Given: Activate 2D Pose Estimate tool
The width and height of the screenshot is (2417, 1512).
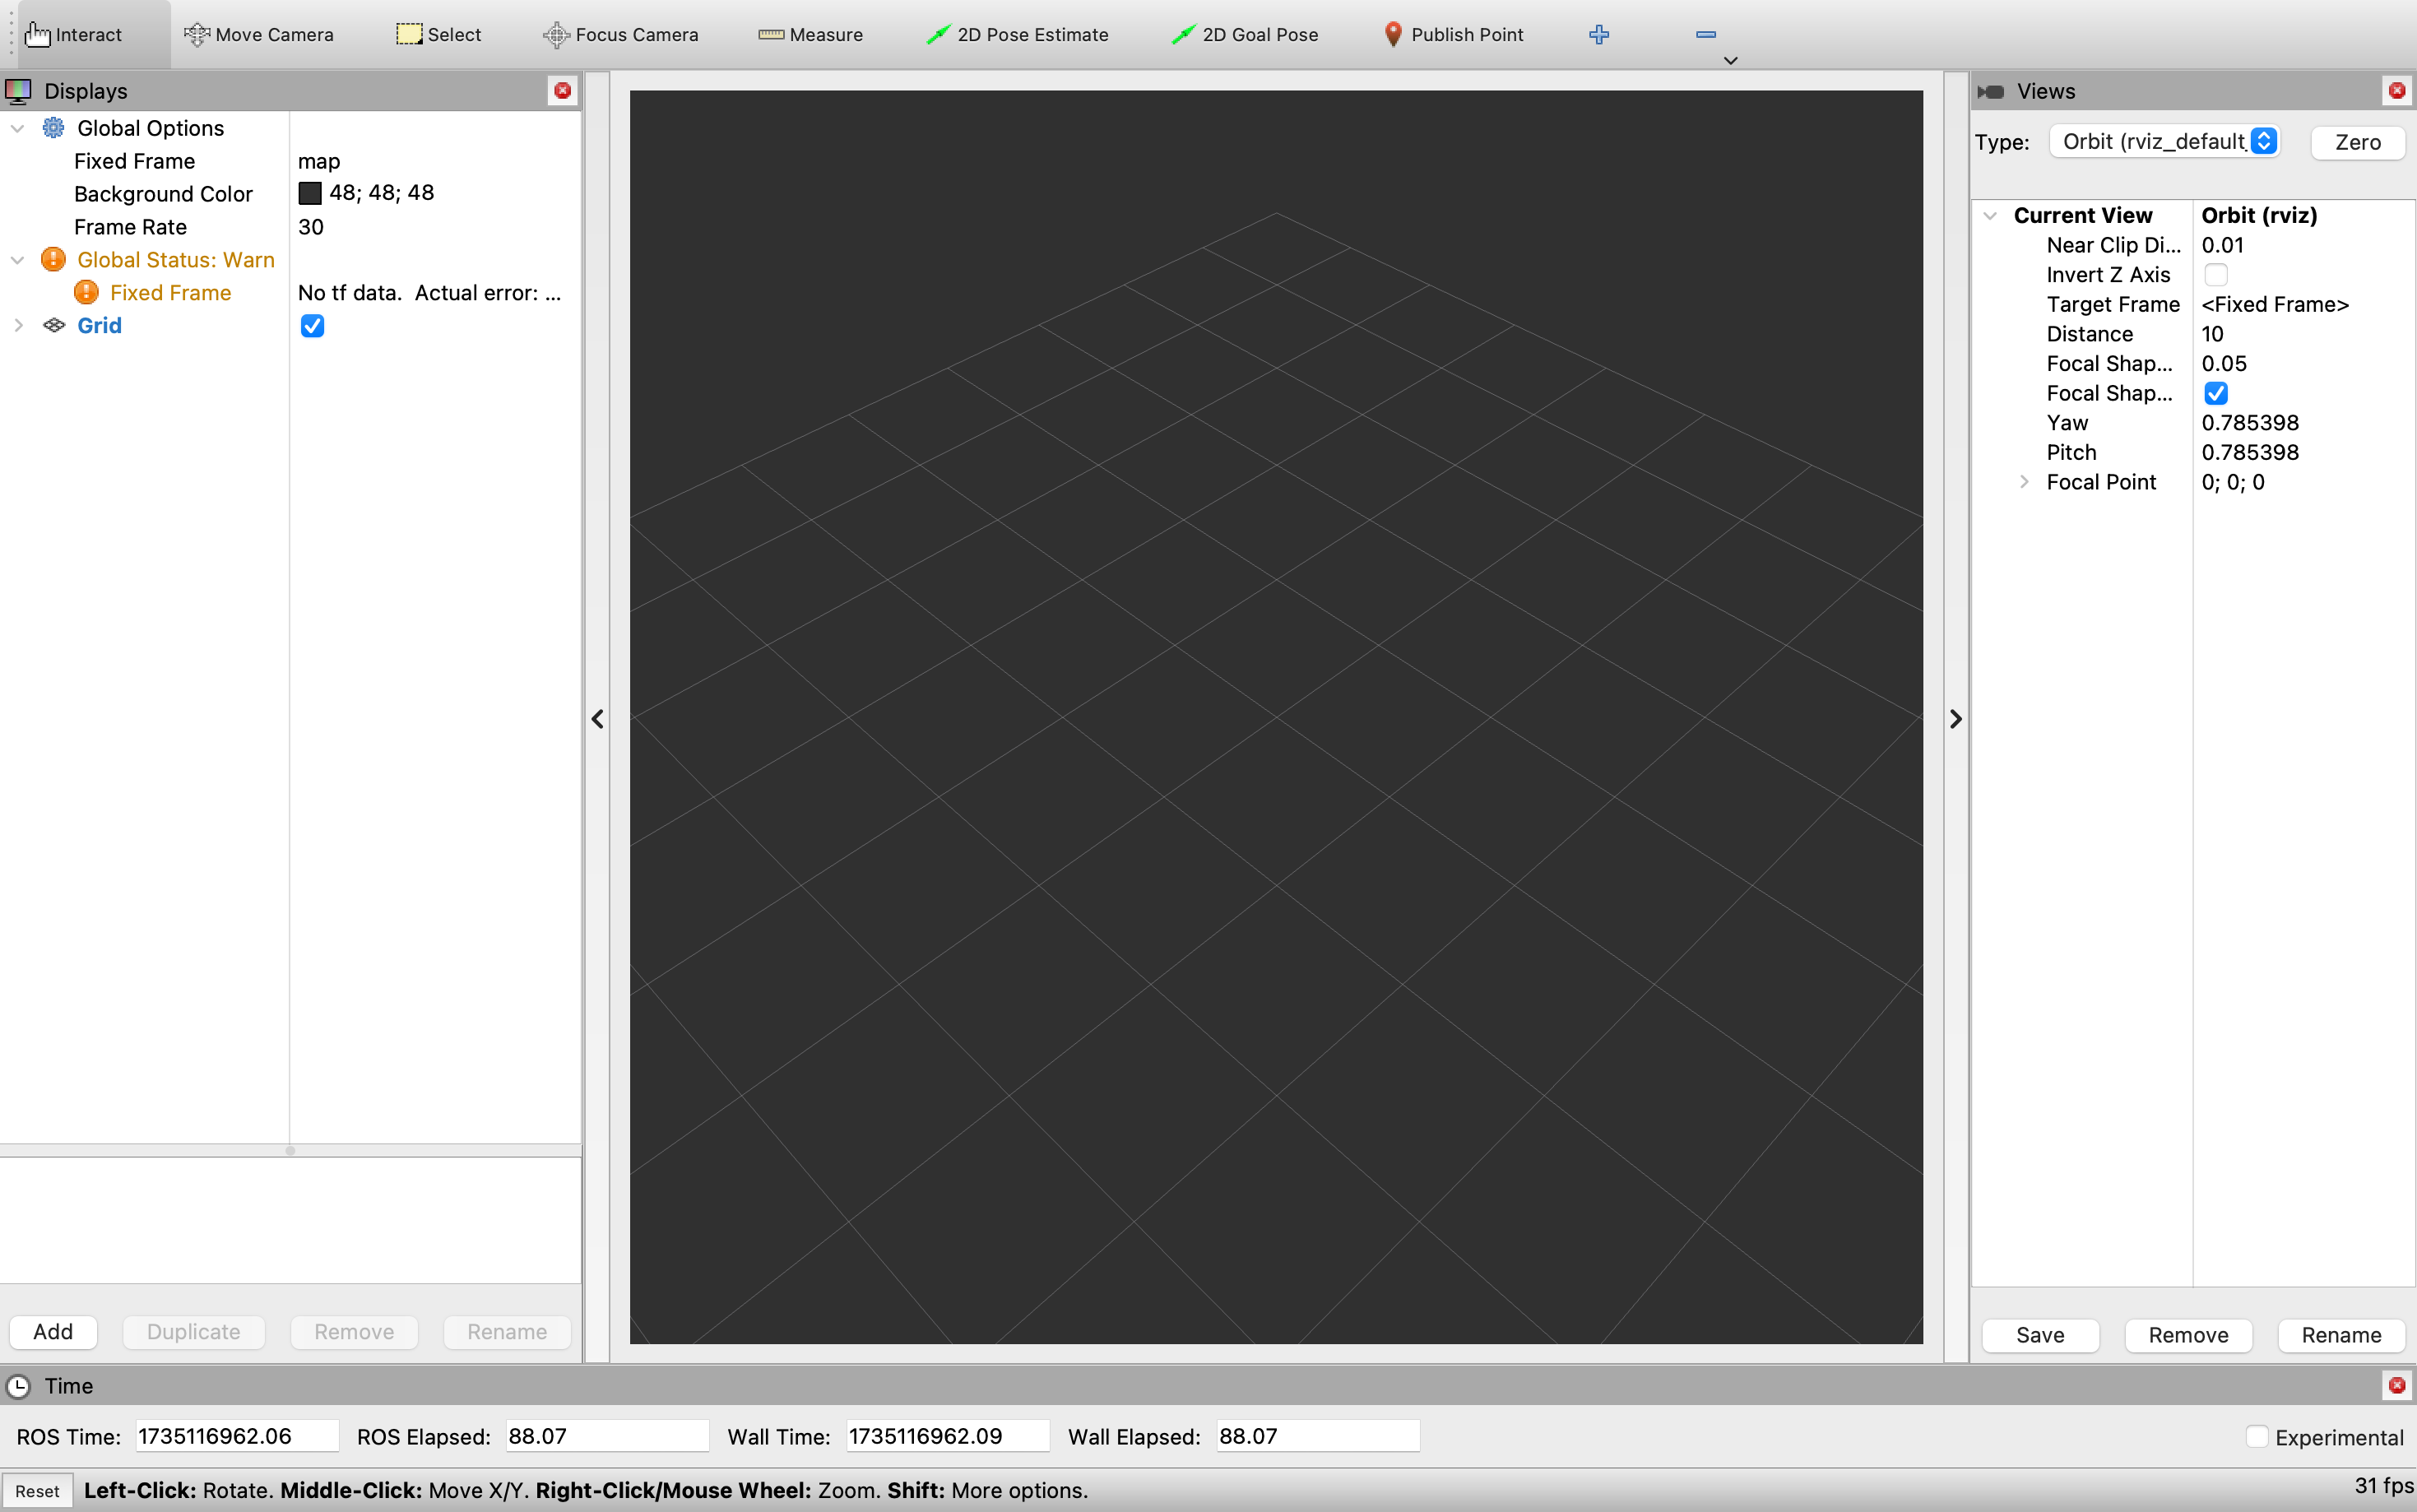Looking at the screenshot, I should pyautogui.click(x=1017, y=35).
